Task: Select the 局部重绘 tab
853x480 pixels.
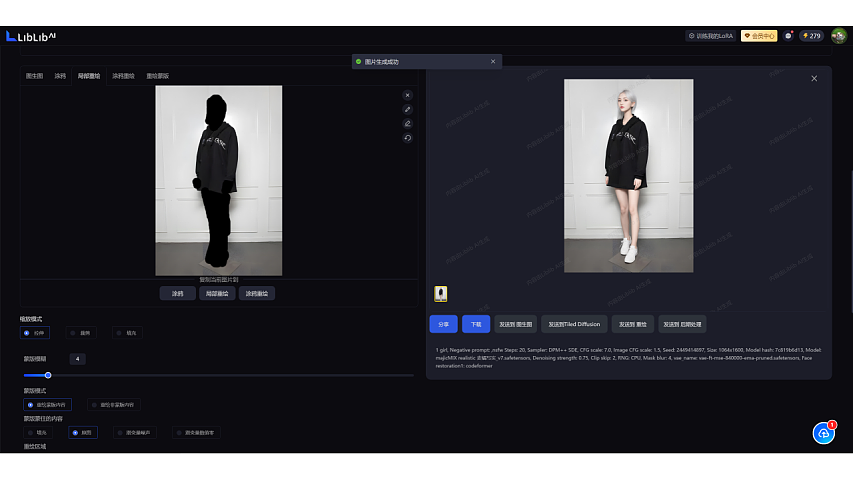Action: pos(89,76)
